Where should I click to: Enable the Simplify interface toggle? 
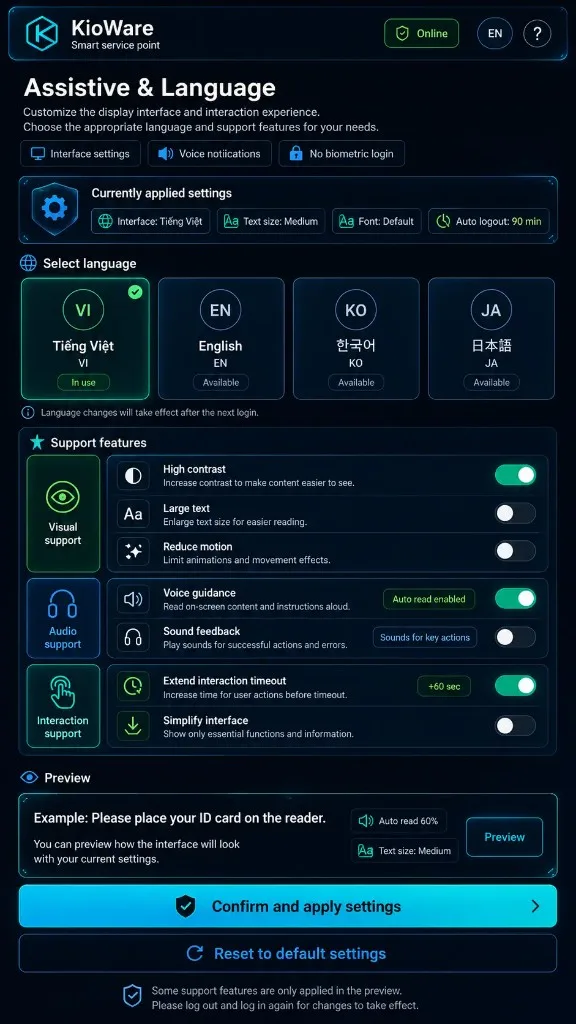pyautogui.click(x=515, y=725)
